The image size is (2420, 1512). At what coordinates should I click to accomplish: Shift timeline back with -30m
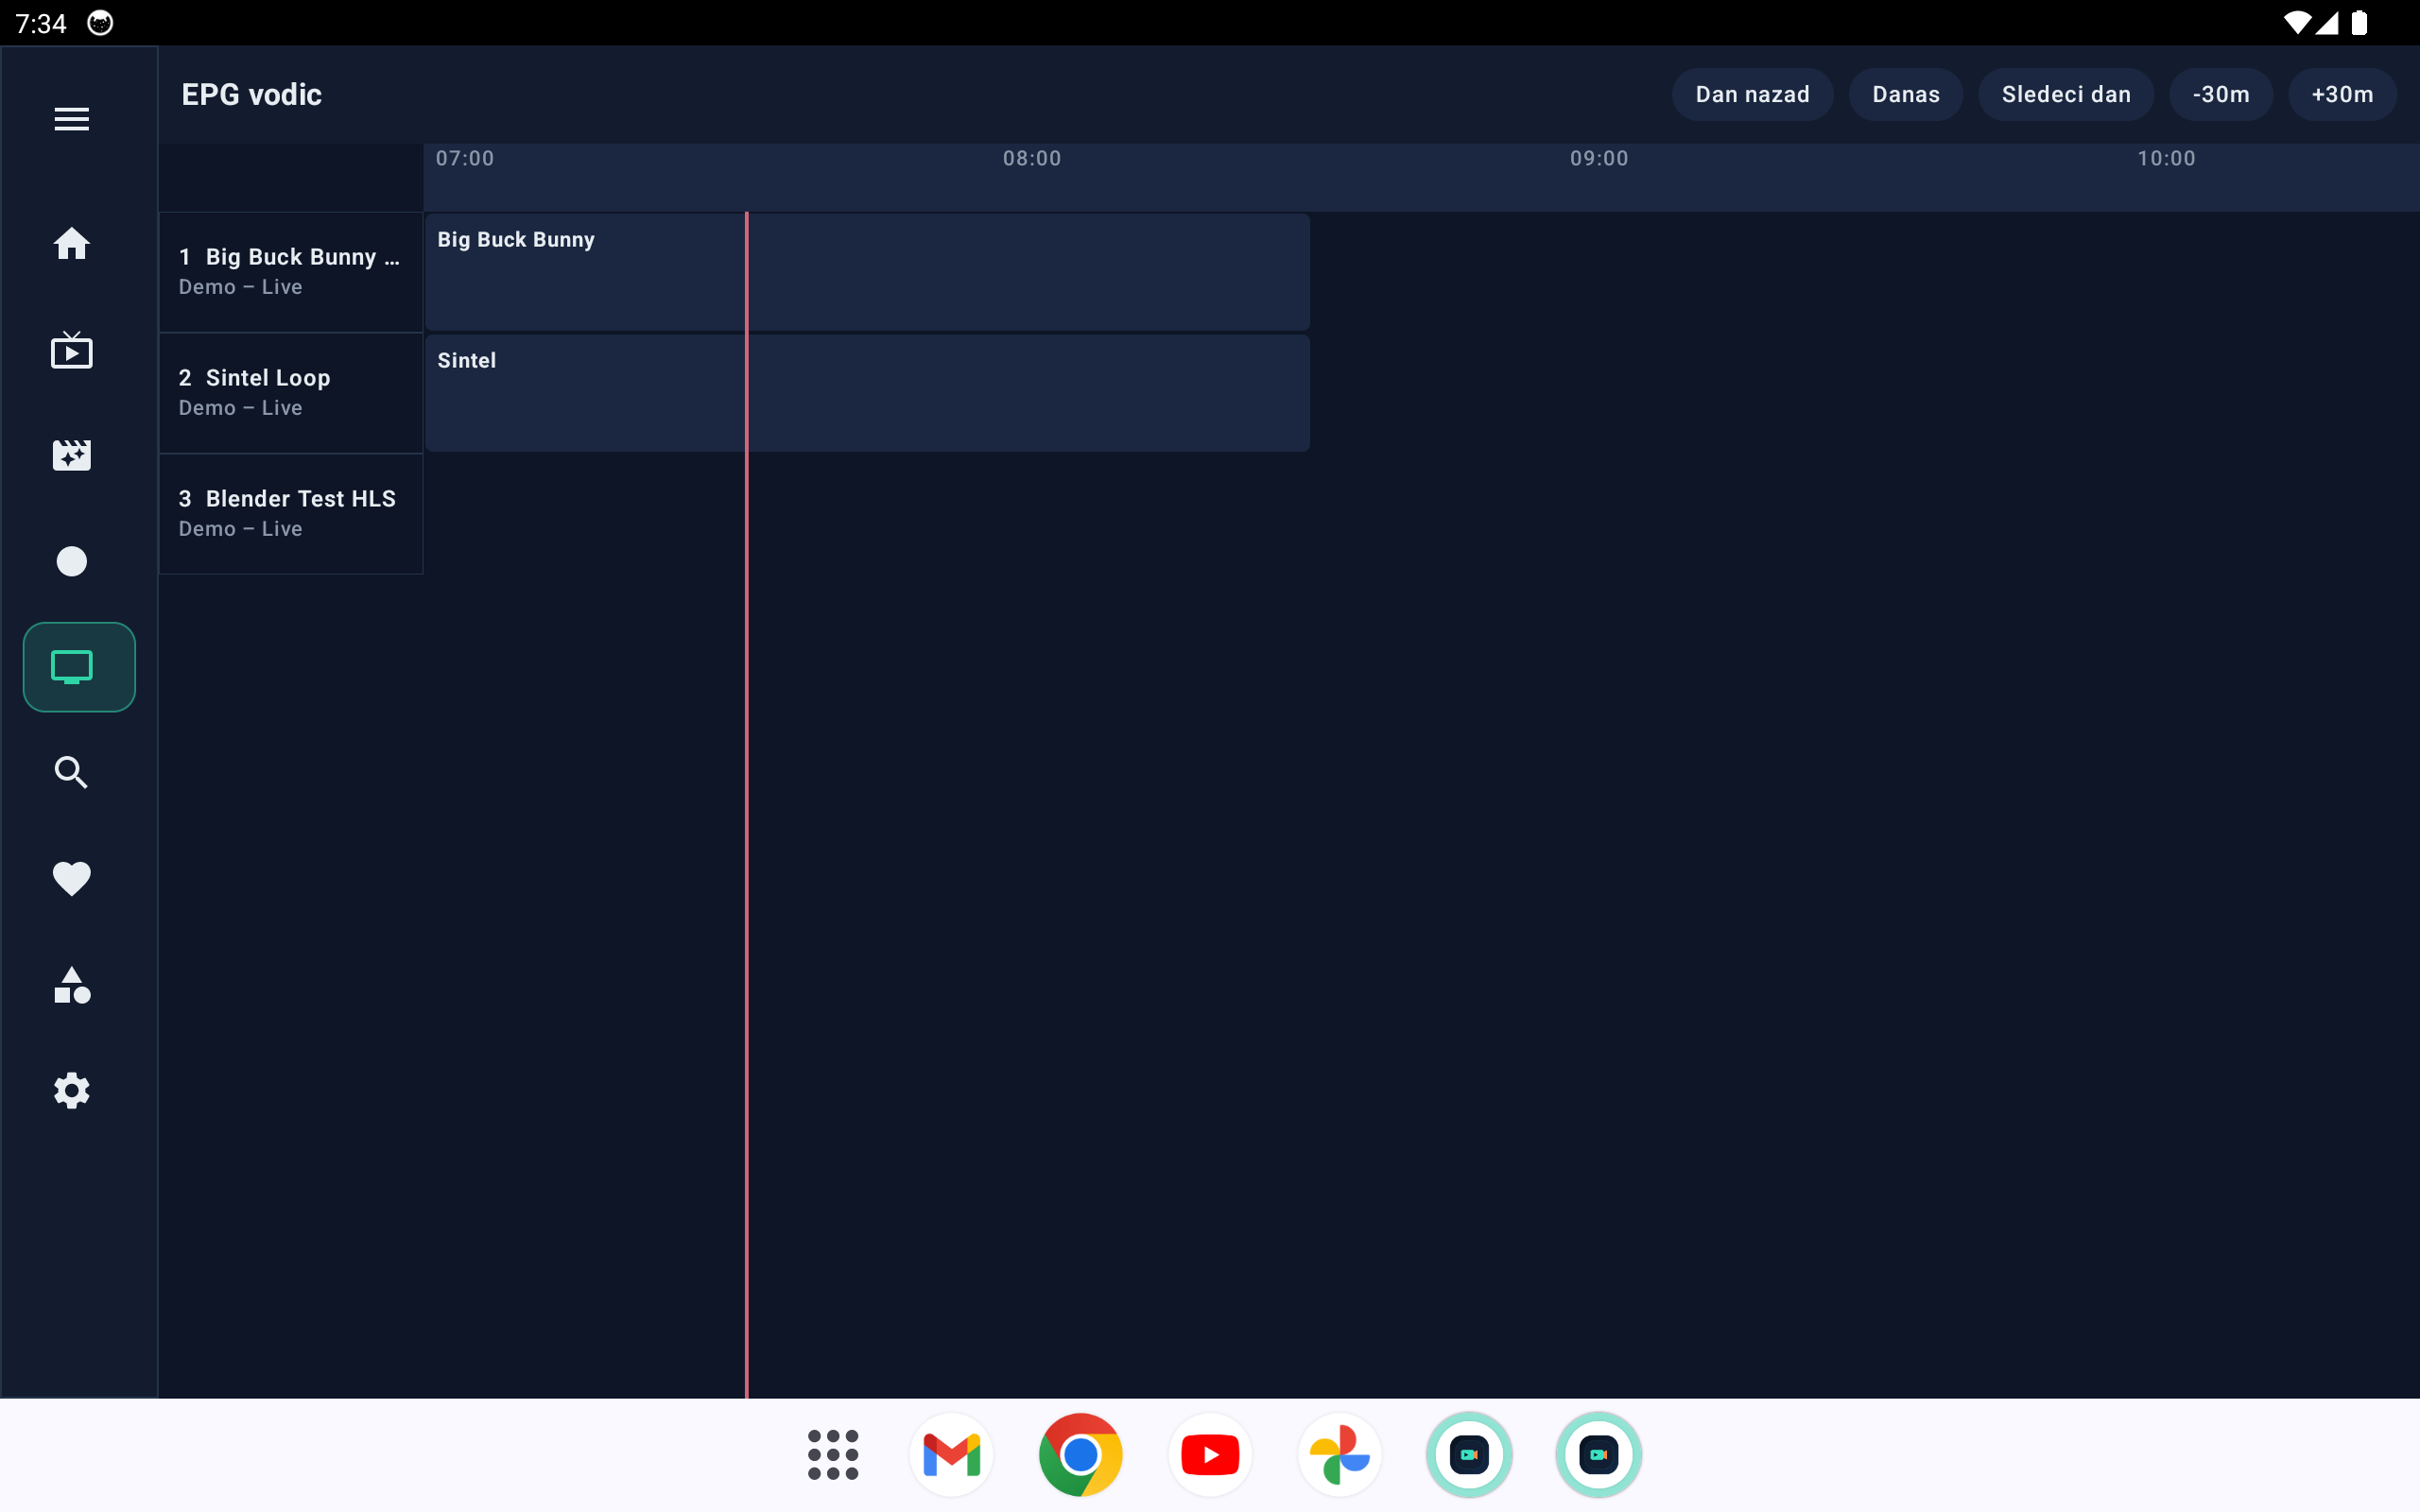point(2220,94)
